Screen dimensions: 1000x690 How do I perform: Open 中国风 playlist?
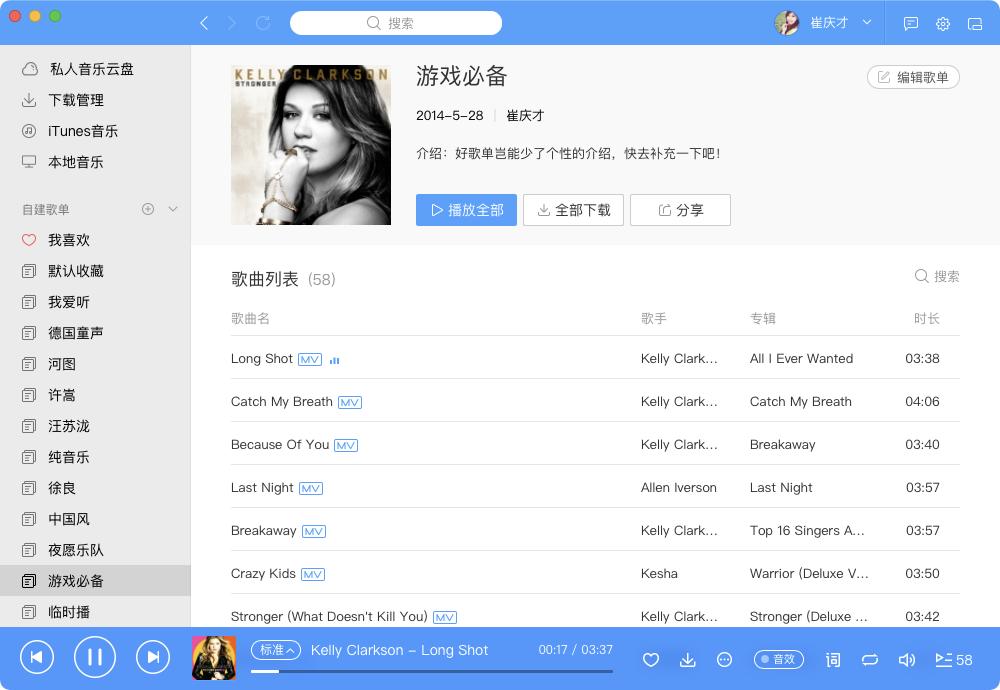(95, 519)
